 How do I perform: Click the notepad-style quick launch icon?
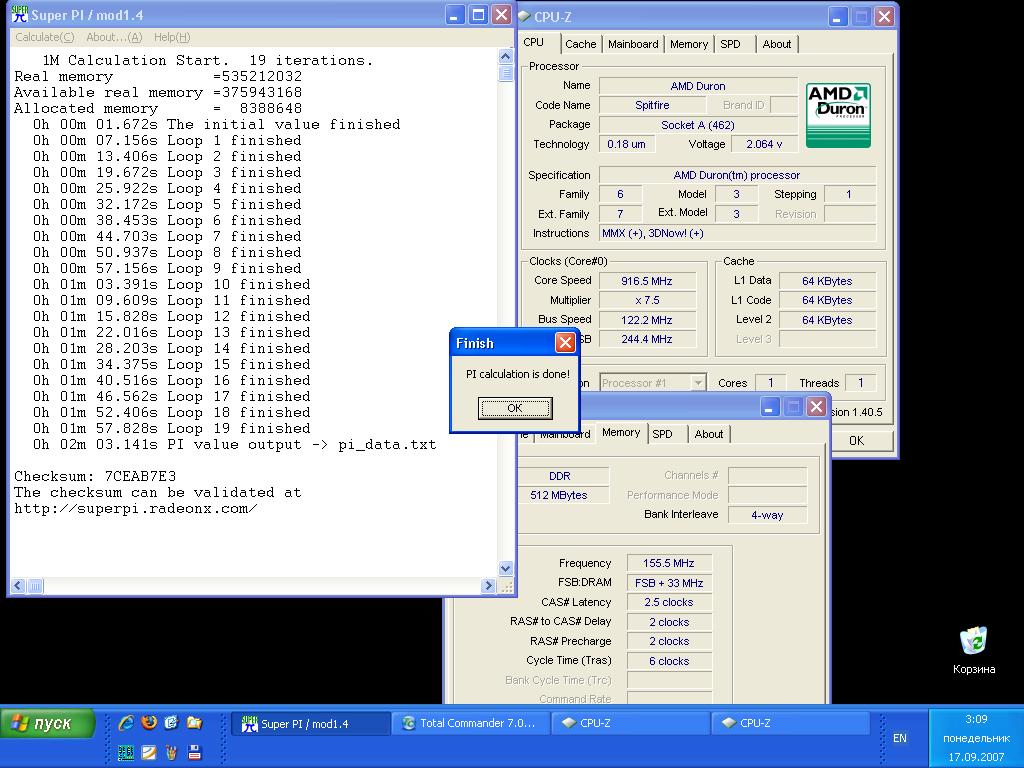149,752
